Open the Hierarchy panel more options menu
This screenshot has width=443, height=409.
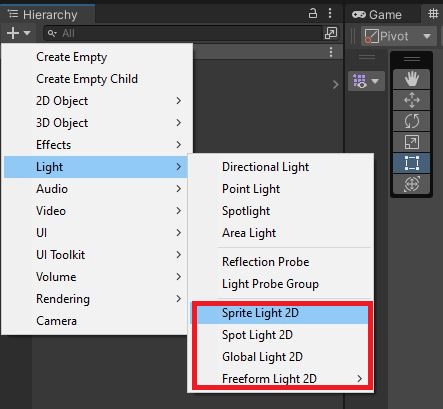click(x=330, y=13)
